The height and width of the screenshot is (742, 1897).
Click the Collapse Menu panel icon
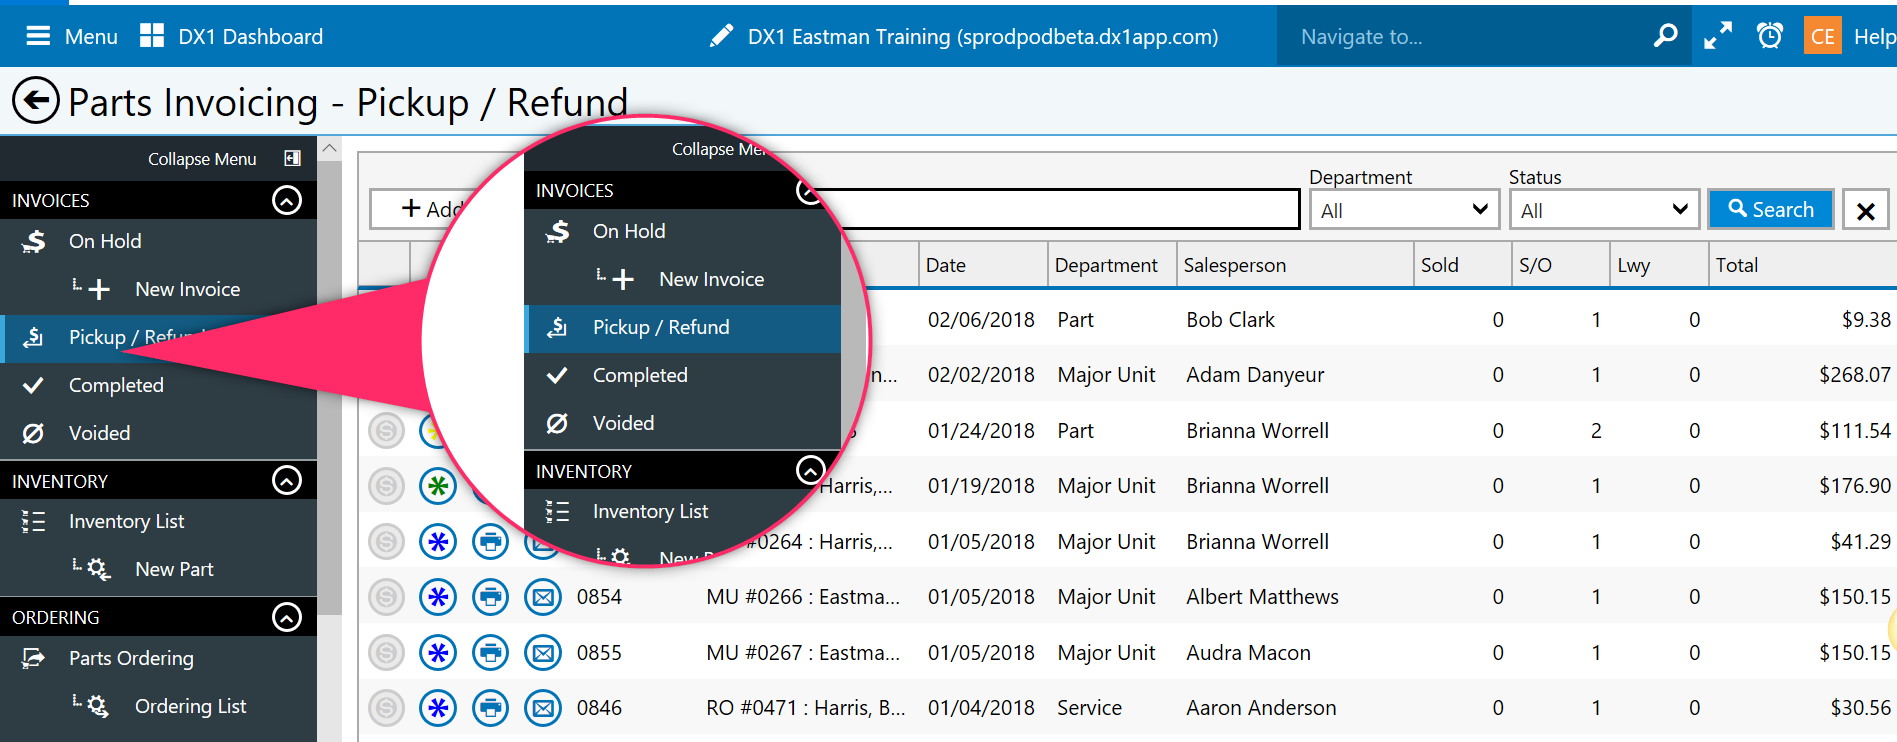click(x=292, y=158)
